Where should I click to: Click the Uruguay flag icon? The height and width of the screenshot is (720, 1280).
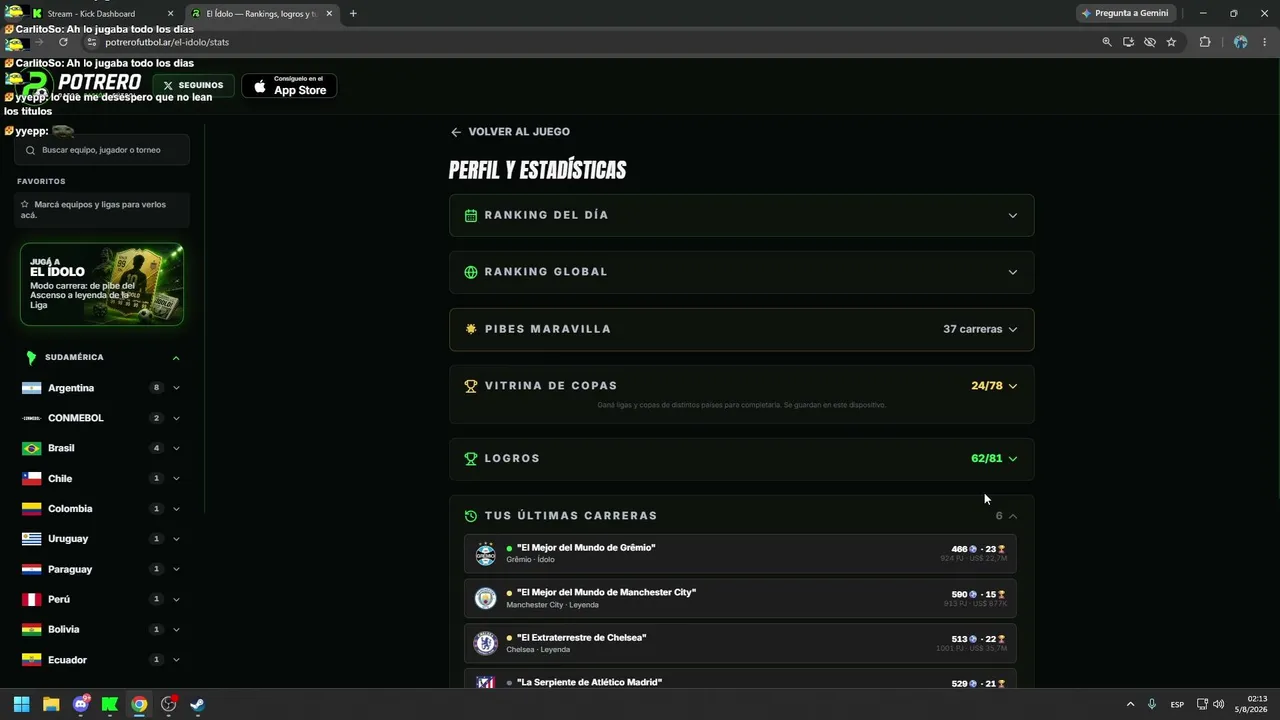point(32,539)
